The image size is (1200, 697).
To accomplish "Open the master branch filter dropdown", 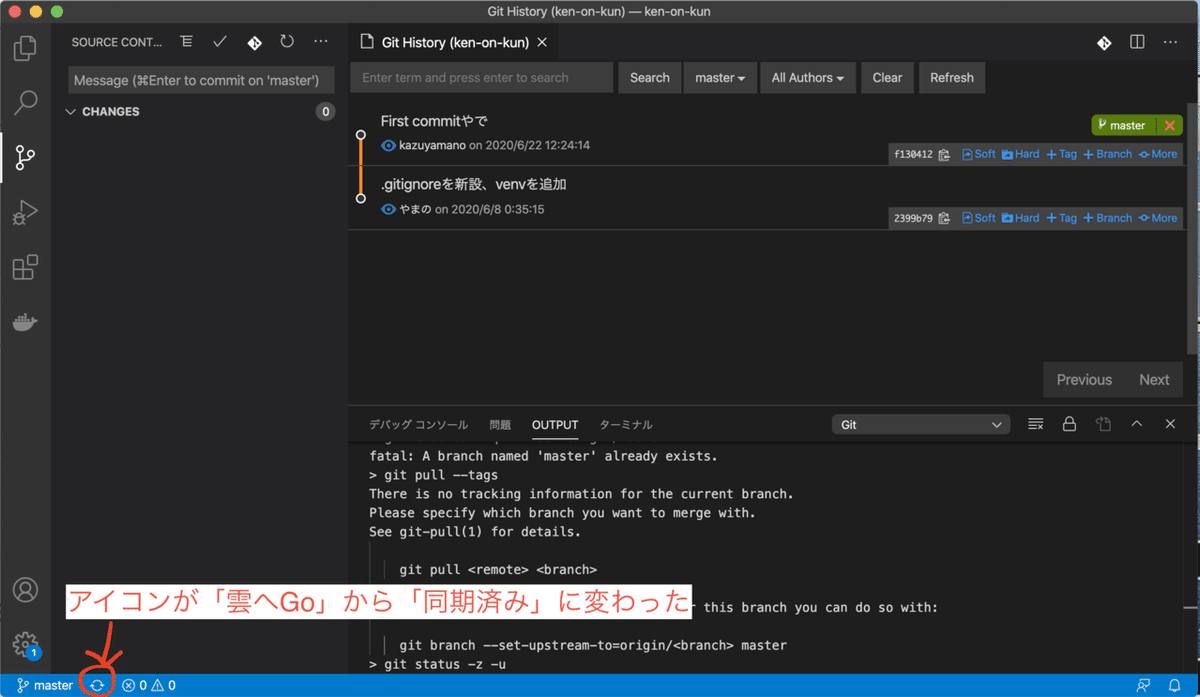I will (x=720, y=78).
